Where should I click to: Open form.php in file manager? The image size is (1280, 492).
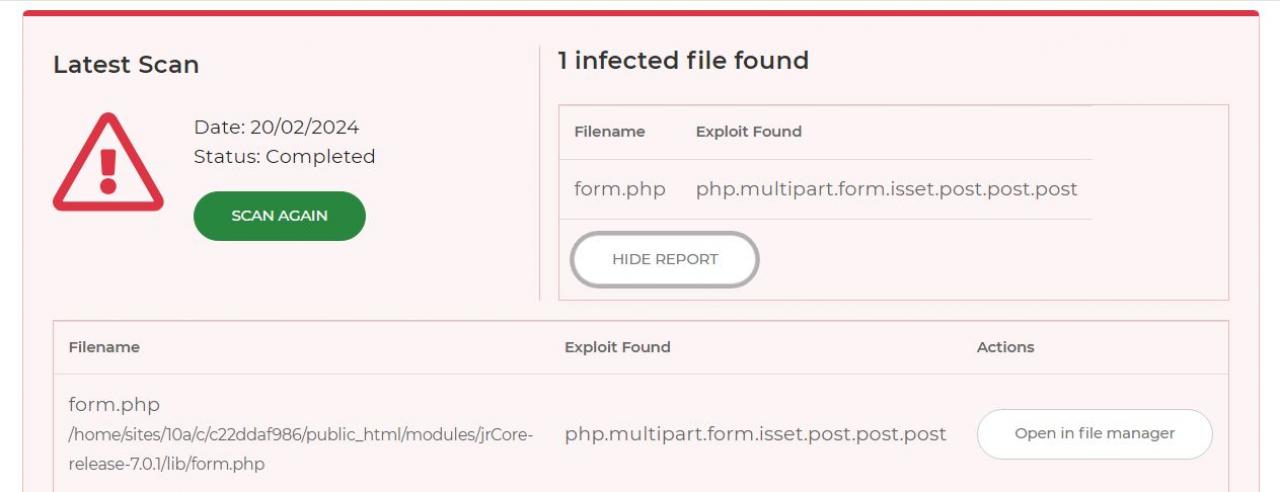point(1094,434)
